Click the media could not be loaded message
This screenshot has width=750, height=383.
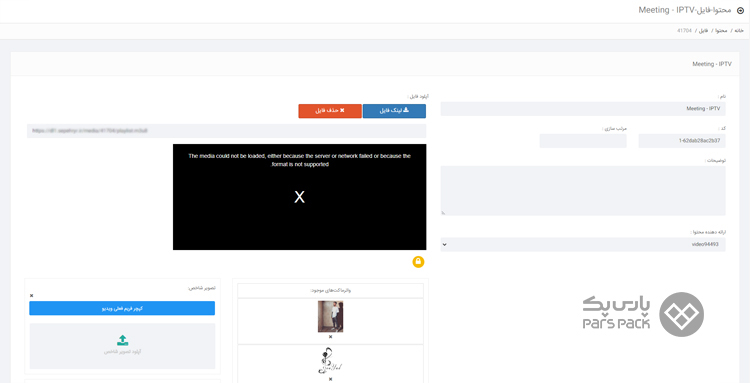[x=299, y=160]
